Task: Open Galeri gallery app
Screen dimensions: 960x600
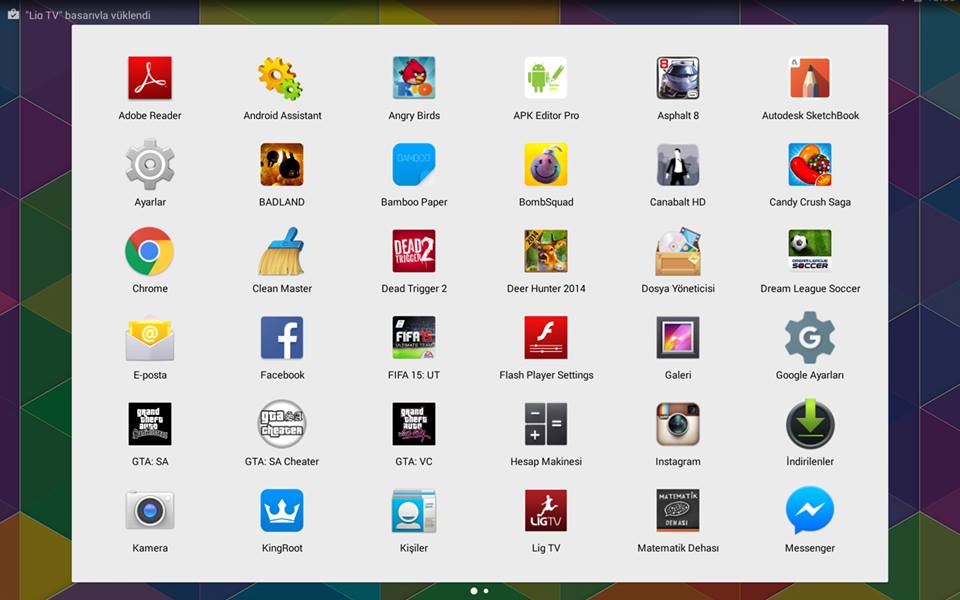Action: (x=678, y=338)
